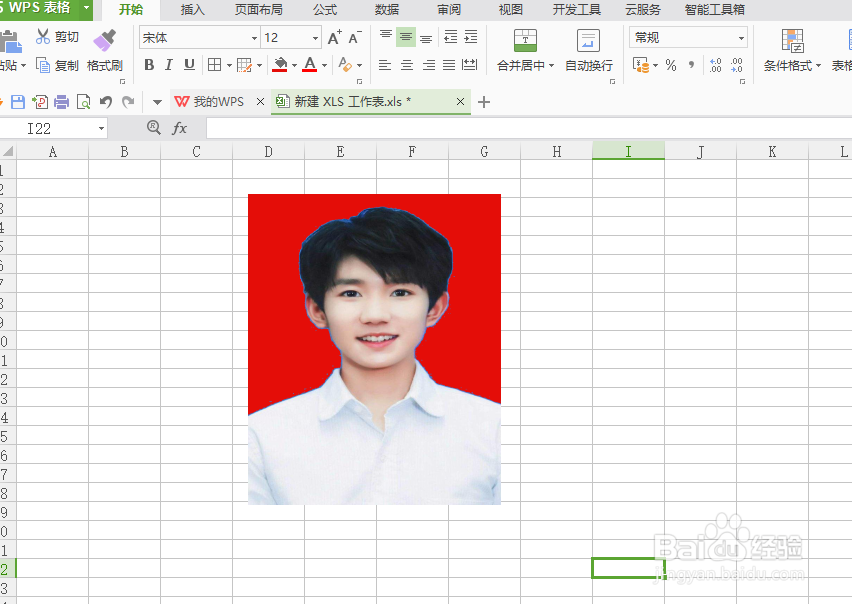Open the 页面布局 ribbon tab
Image resolution: width=852 pixels, height=604 pixels.
(259, 10)
